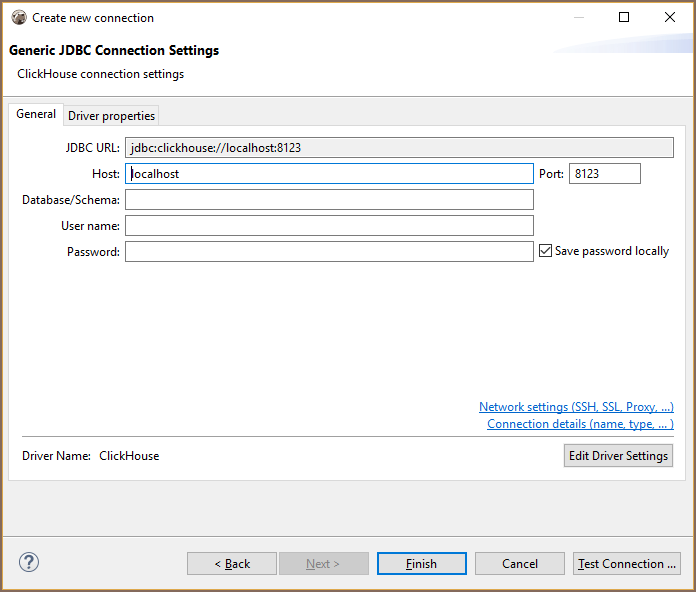Screen dimensions: 696x592
Task: Open Network settings (SSH, SSL, Proxy) link
Action: (x=576, y=407)
